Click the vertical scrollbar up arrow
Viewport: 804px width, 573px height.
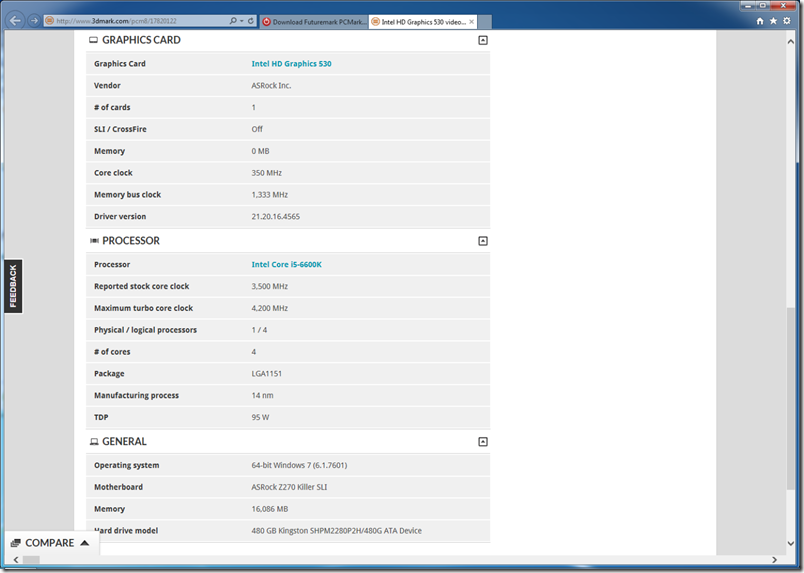coord(790,42)
